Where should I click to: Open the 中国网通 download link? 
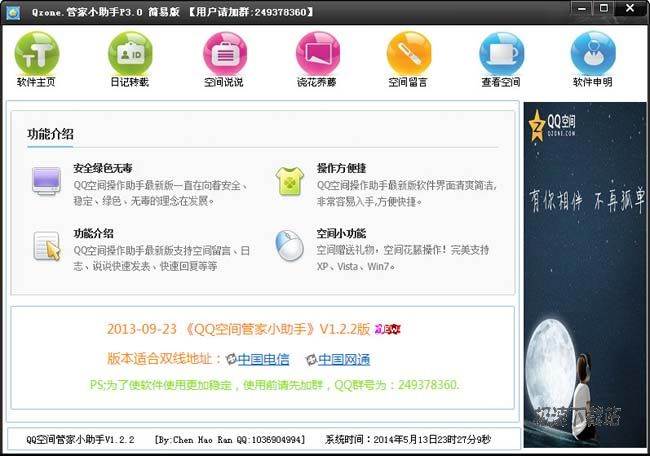(344, 359)
